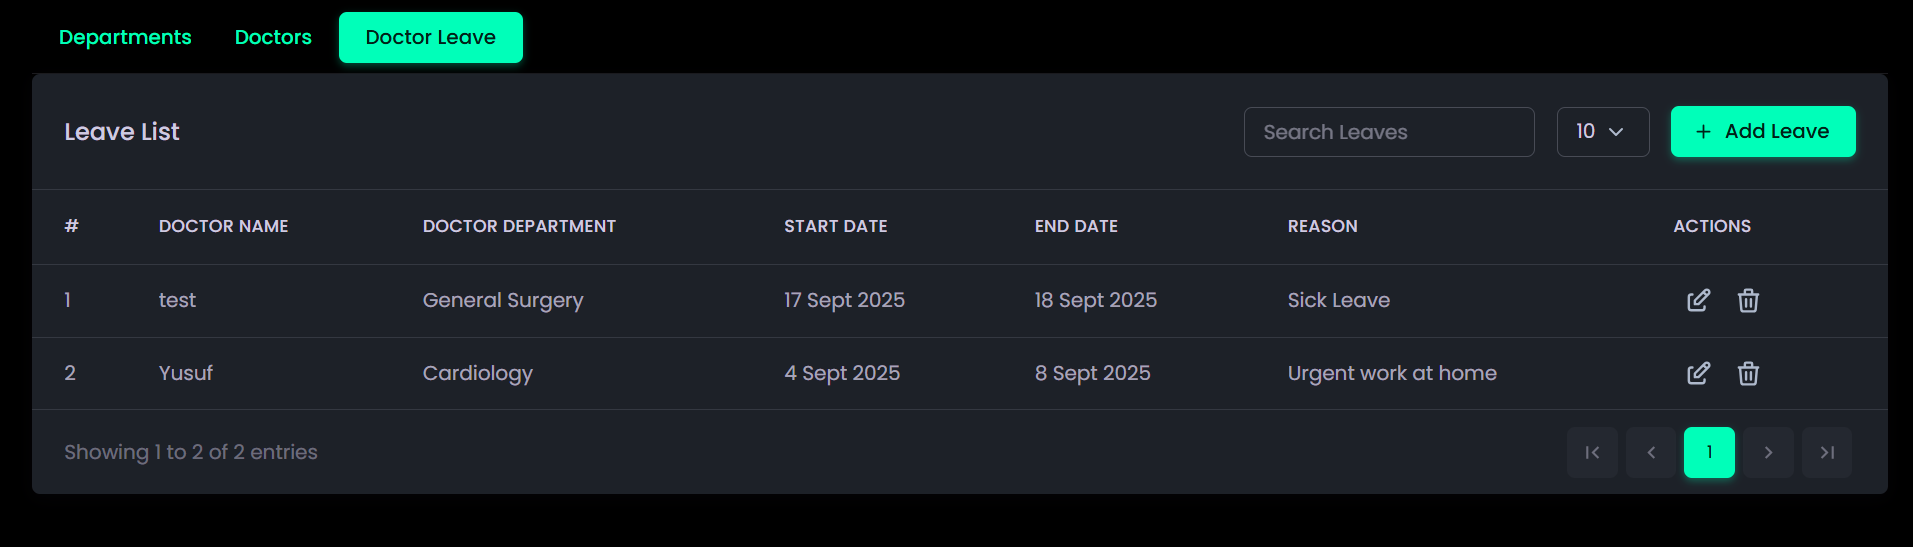Click the Start Date column header
Image resolution: width=1913 pixels, height=547 pixels.
tap(835, 226)
